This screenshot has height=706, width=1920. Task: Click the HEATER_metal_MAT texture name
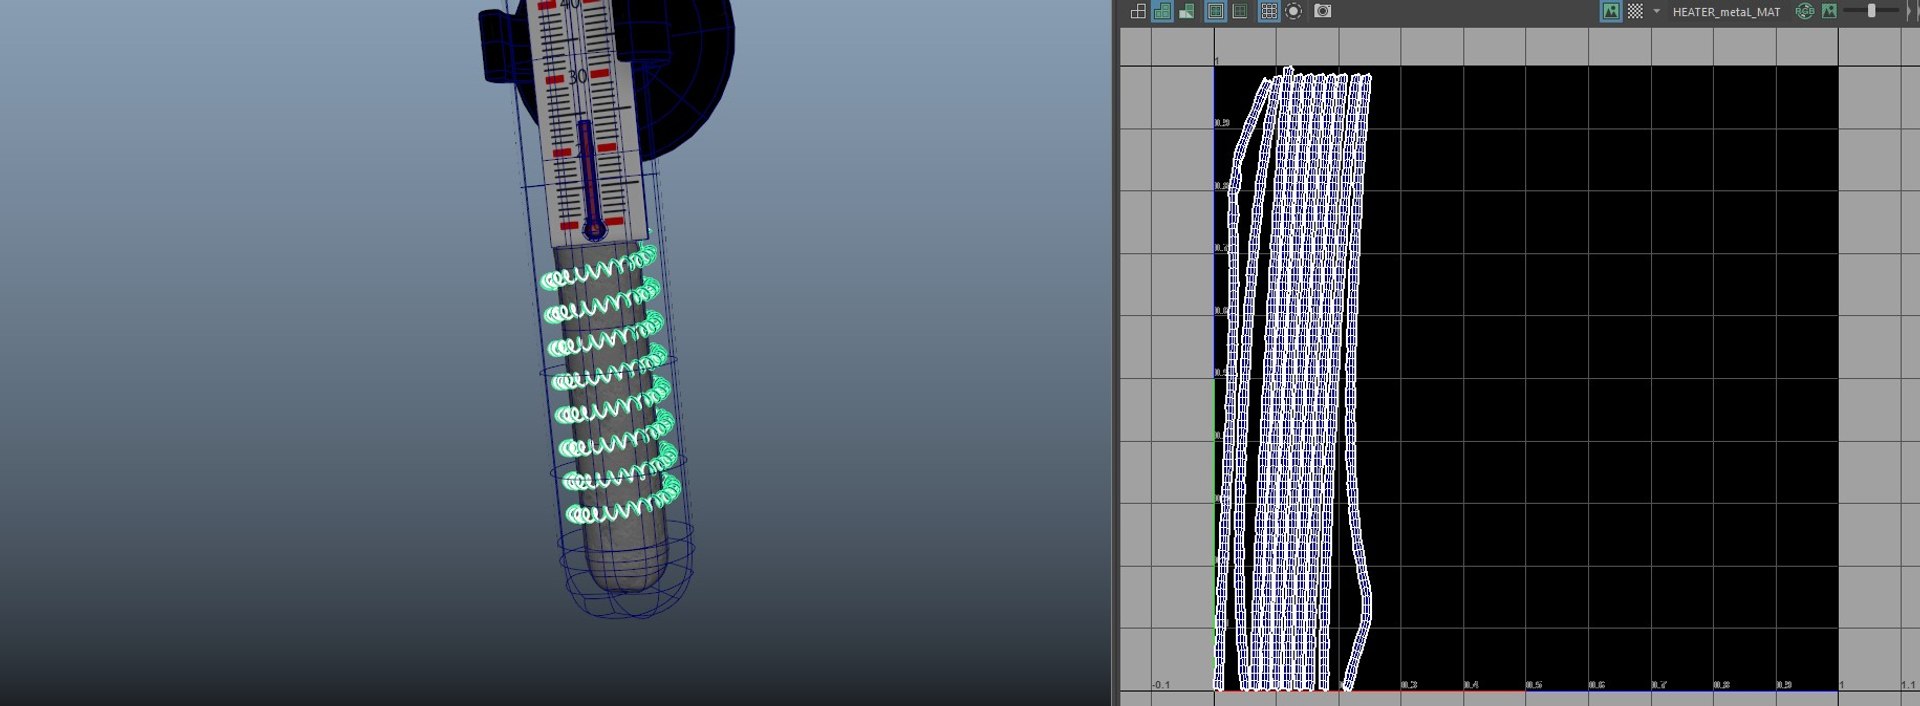pos(1726,12)
